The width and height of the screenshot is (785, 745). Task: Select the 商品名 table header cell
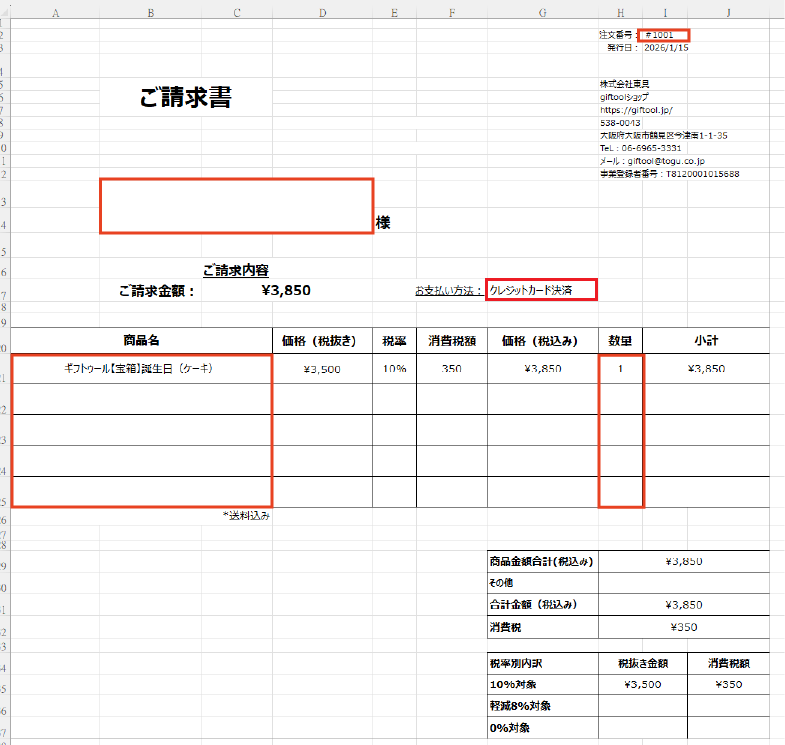point(141,340)
